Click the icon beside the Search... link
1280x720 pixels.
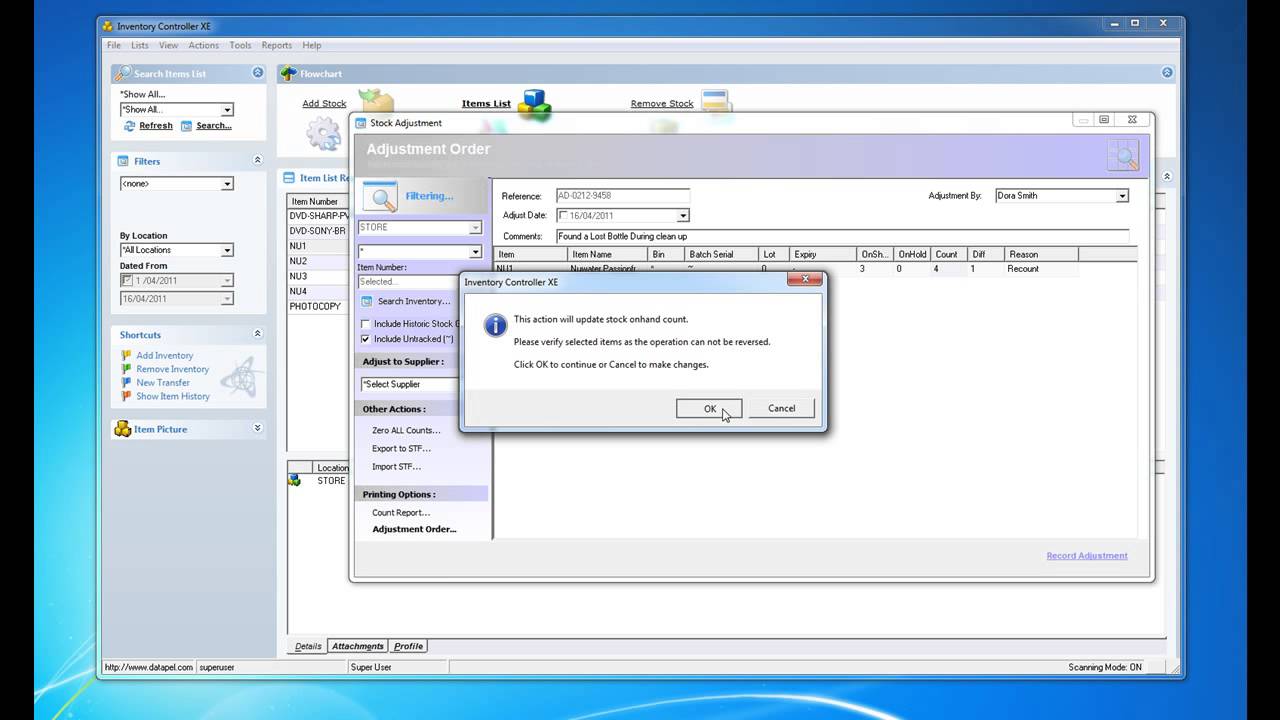(186, 126)
